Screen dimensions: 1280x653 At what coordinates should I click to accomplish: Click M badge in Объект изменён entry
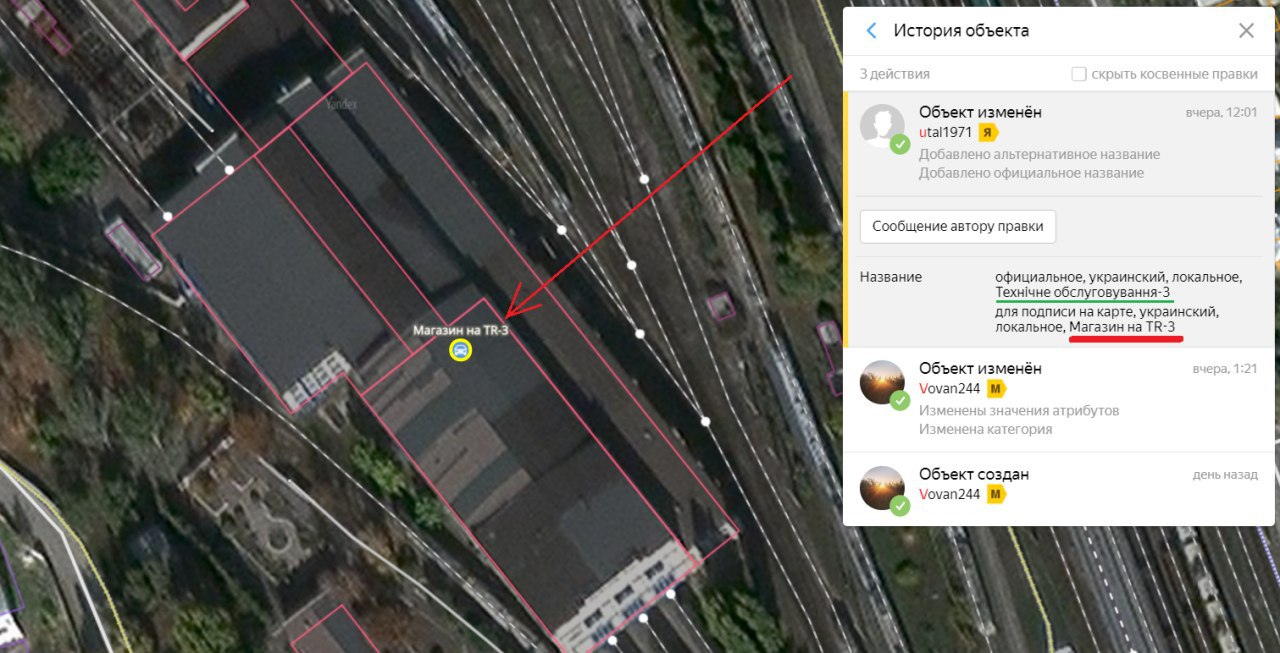tap(996, 388)
